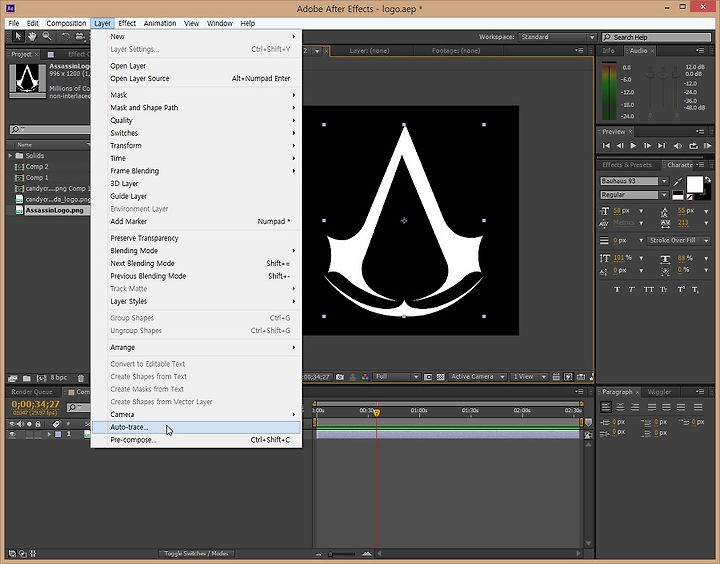Expand layer 1 properties triangle

click(49, 434)
